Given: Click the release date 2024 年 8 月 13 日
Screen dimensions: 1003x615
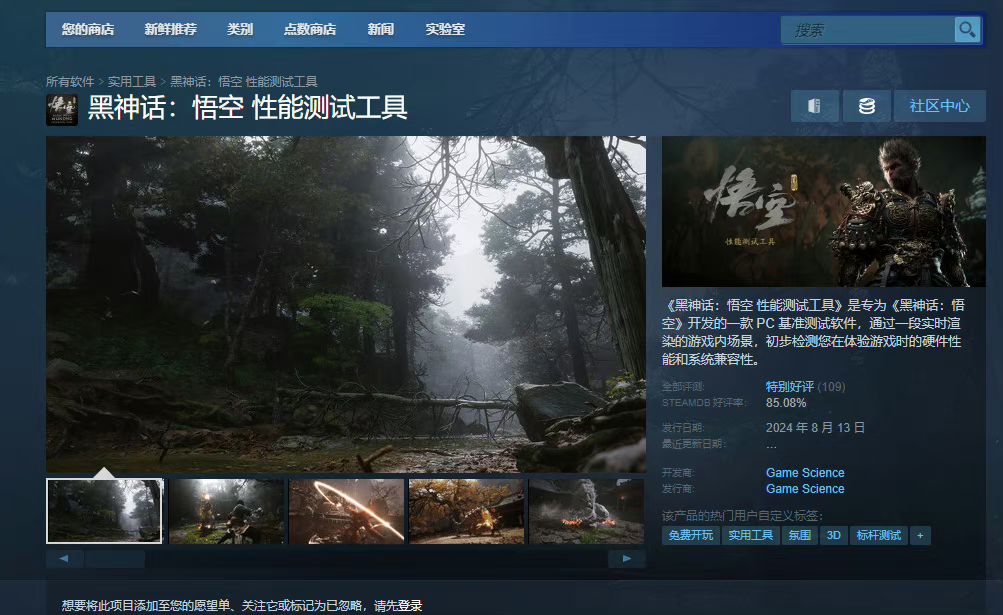Looking at the screenshot, I should pyautogui.click(x=815, y=427).
